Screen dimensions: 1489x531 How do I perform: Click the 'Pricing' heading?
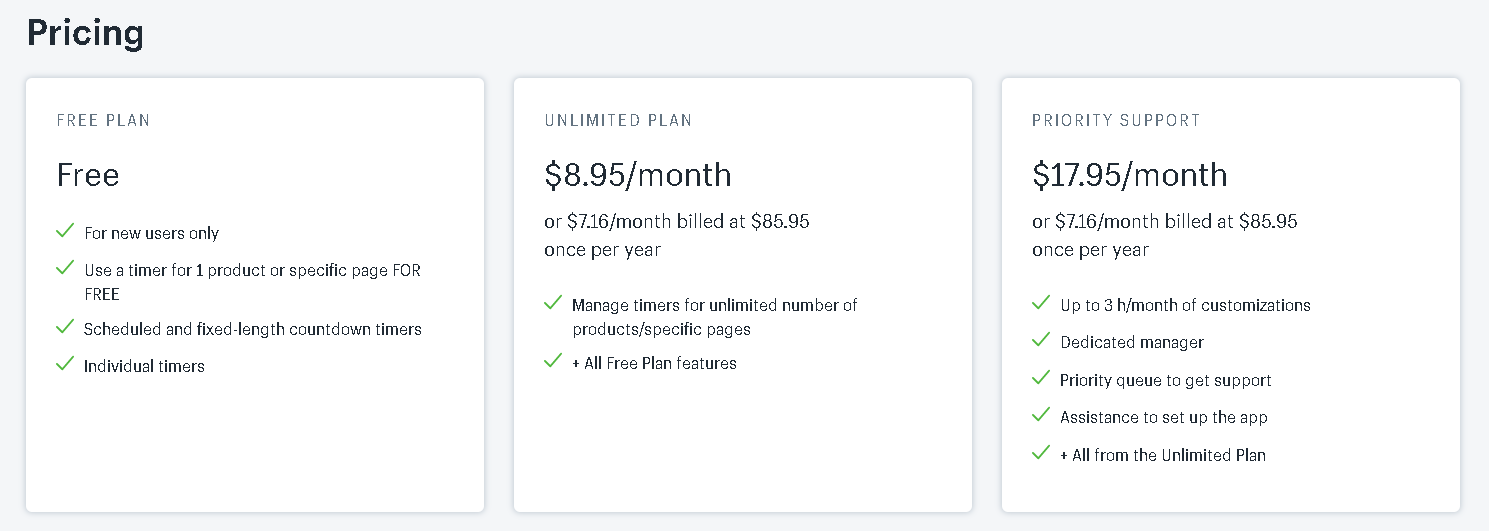click(x=85, y=33)
